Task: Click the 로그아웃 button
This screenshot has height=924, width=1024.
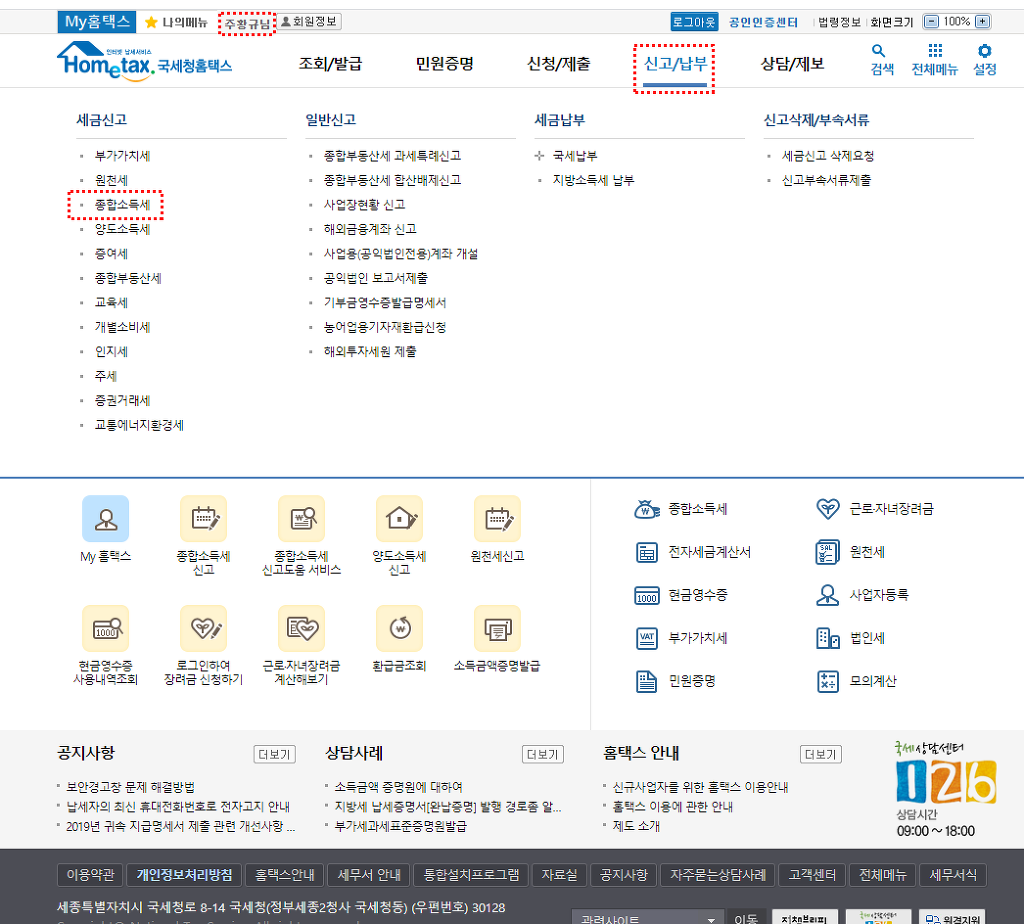Action: pyautogui.click(x=694, y=22)
